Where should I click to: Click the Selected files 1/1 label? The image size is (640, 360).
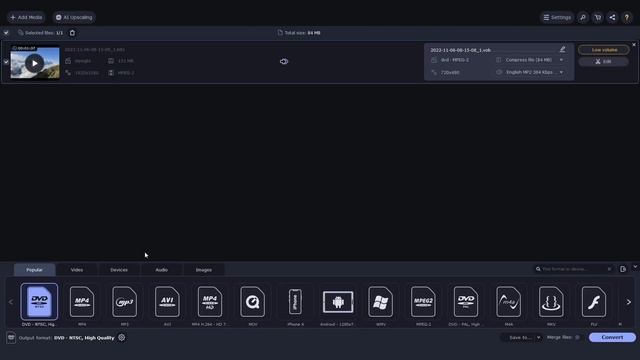(44, 33)
